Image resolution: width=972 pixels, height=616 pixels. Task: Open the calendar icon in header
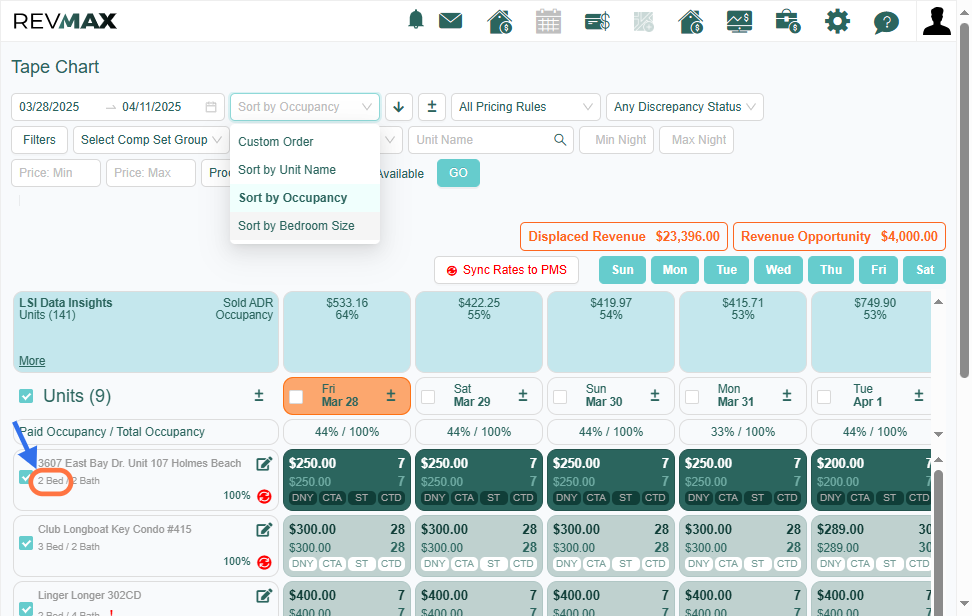(x=548, y=22)
